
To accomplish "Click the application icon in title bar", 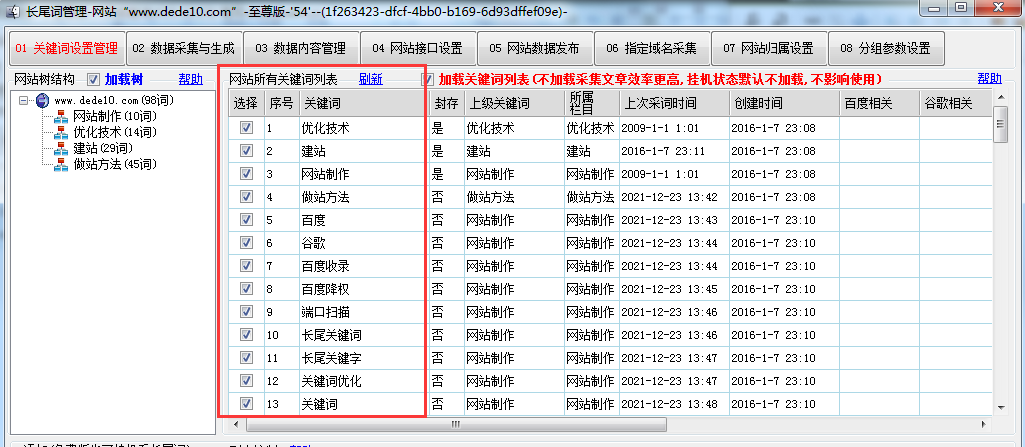I will (x=11, y=9).
